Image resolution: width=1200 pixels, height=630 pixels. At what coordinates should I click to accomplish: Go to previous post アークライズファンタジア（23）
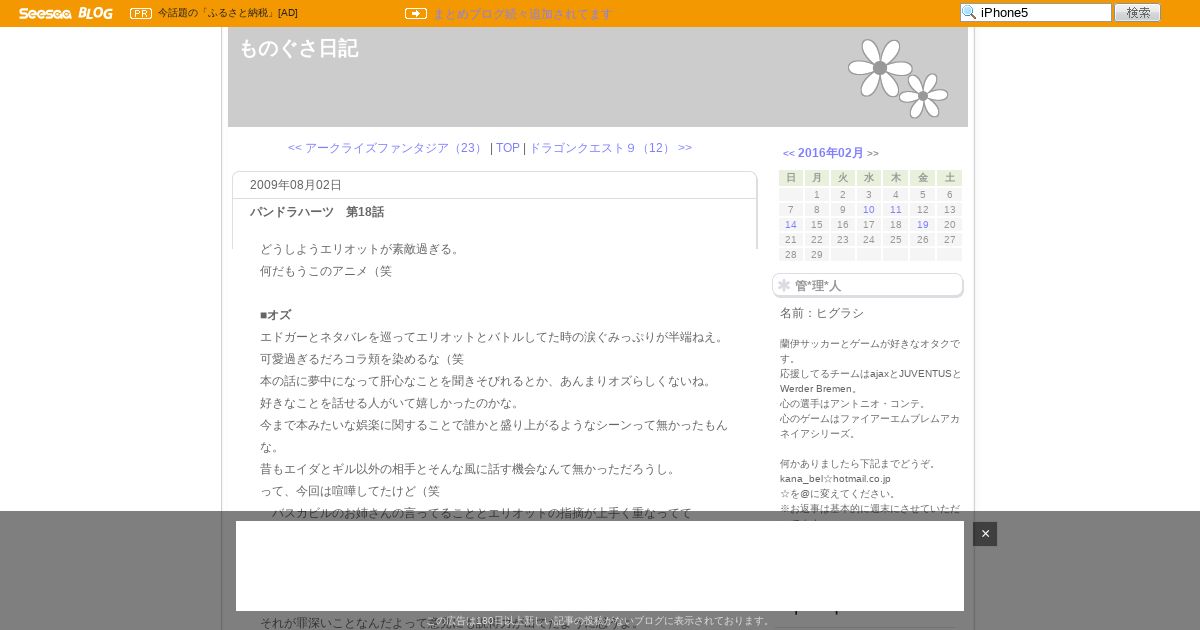point(388,148)
